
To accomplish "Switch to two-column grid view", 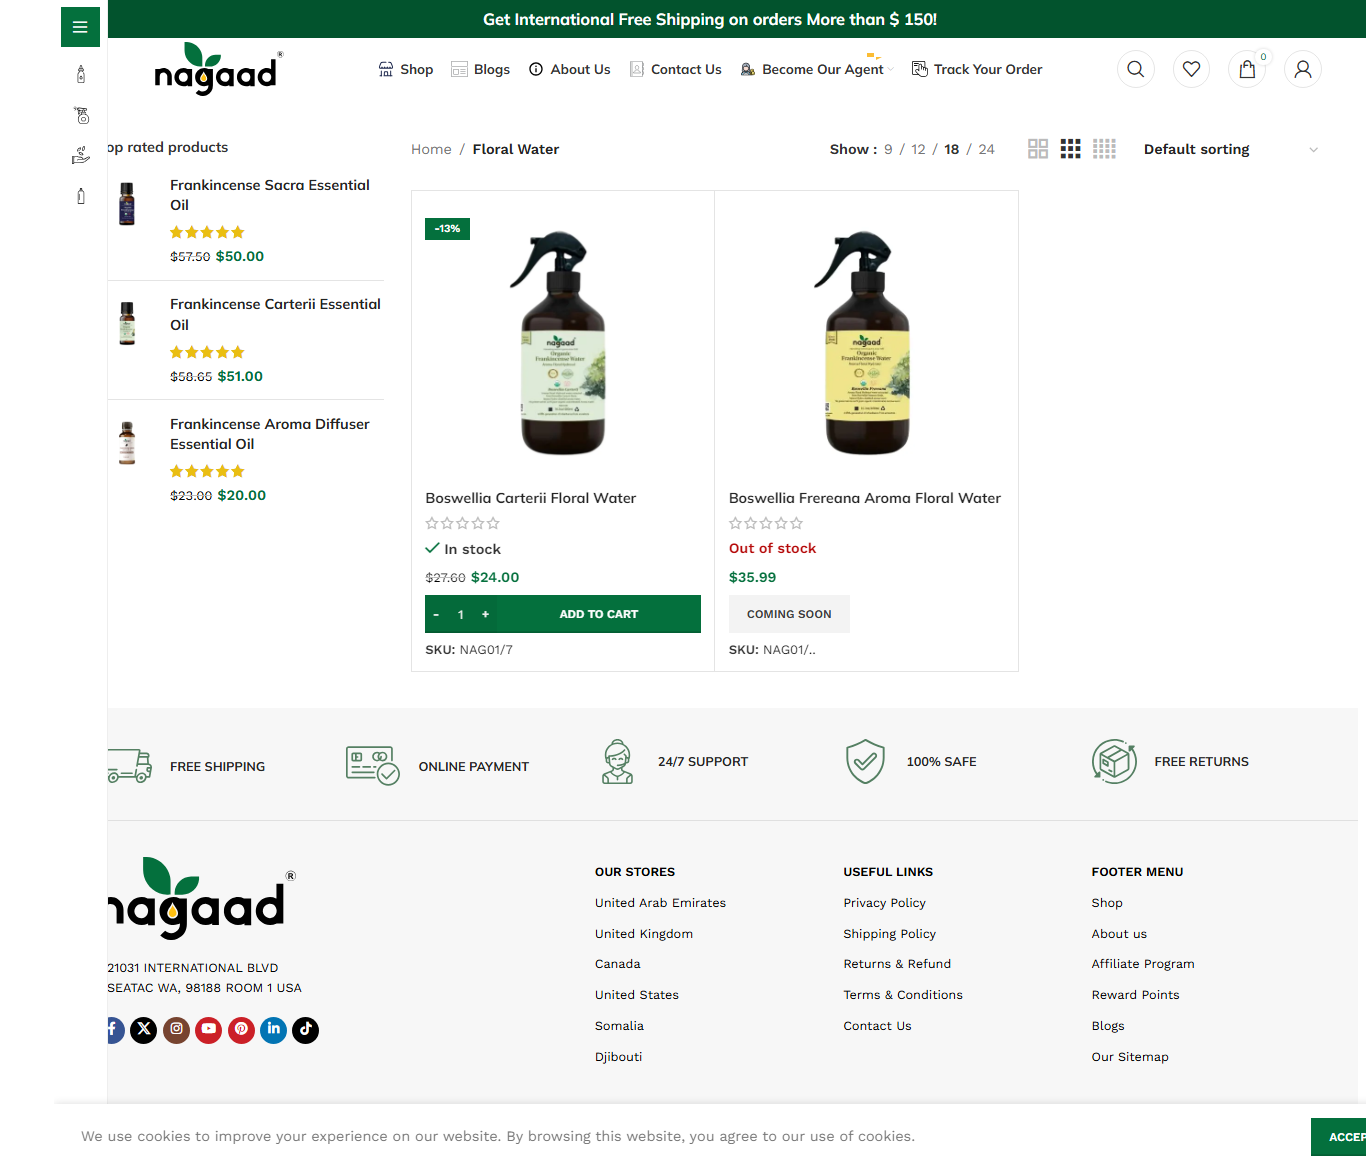I will coord(1038,149).
